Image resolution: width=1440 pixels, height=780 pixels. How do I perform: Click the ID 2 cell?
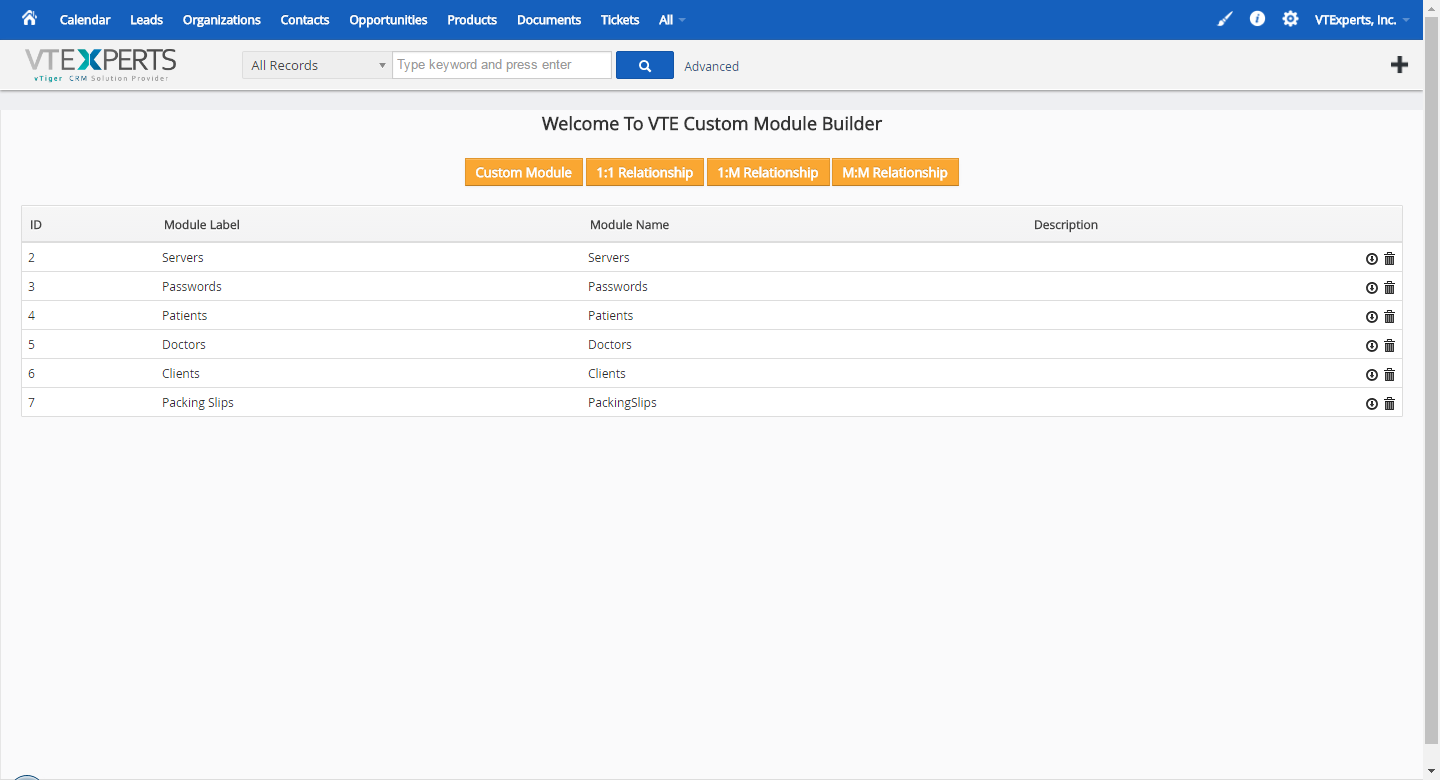pyautogui.click(x=32, y=258)
